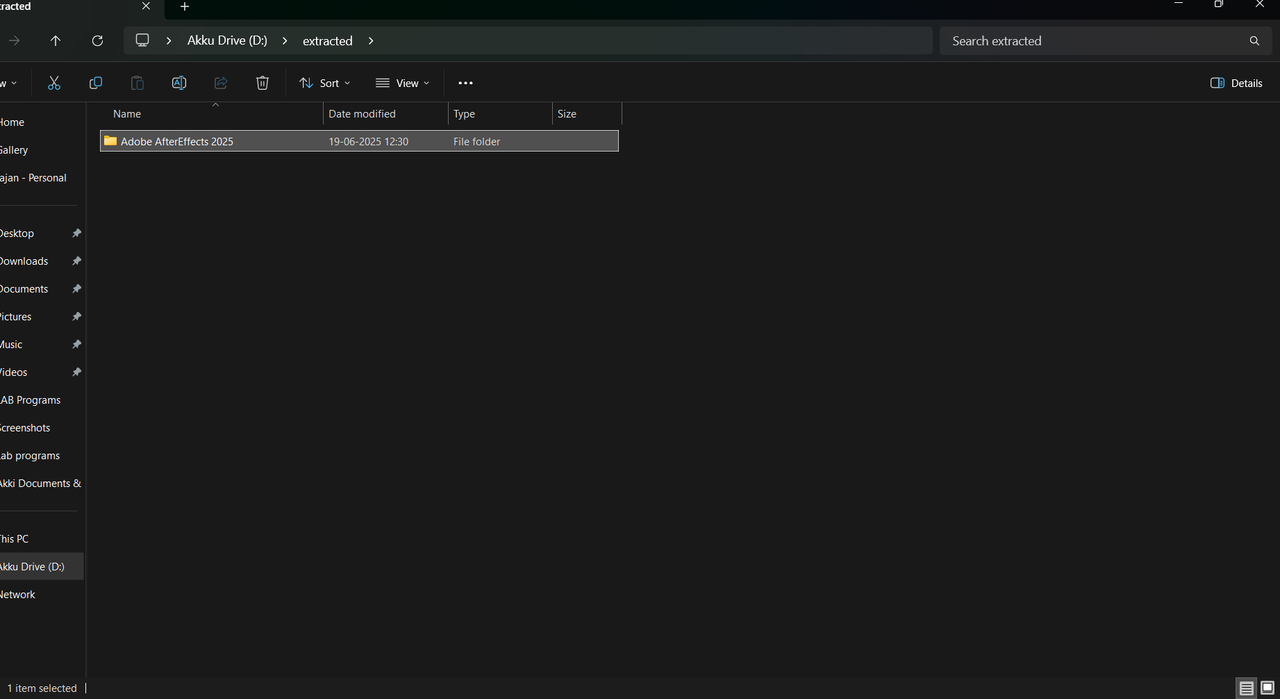1280x699 pixels.
Task: Switch to details list view icon in status bar
Action: point(1246,688)
